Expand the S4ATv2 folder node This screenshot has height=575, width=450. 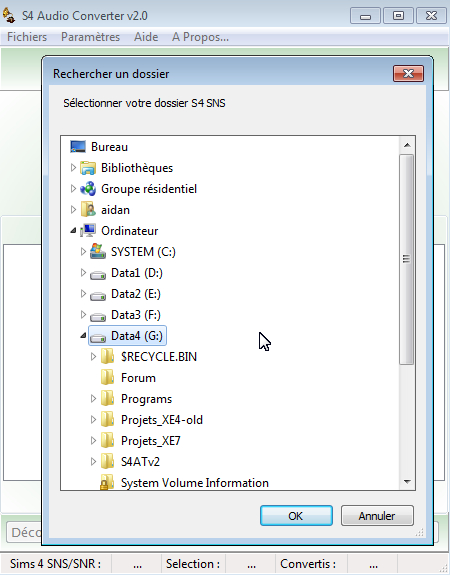click(x=93, y=461)
